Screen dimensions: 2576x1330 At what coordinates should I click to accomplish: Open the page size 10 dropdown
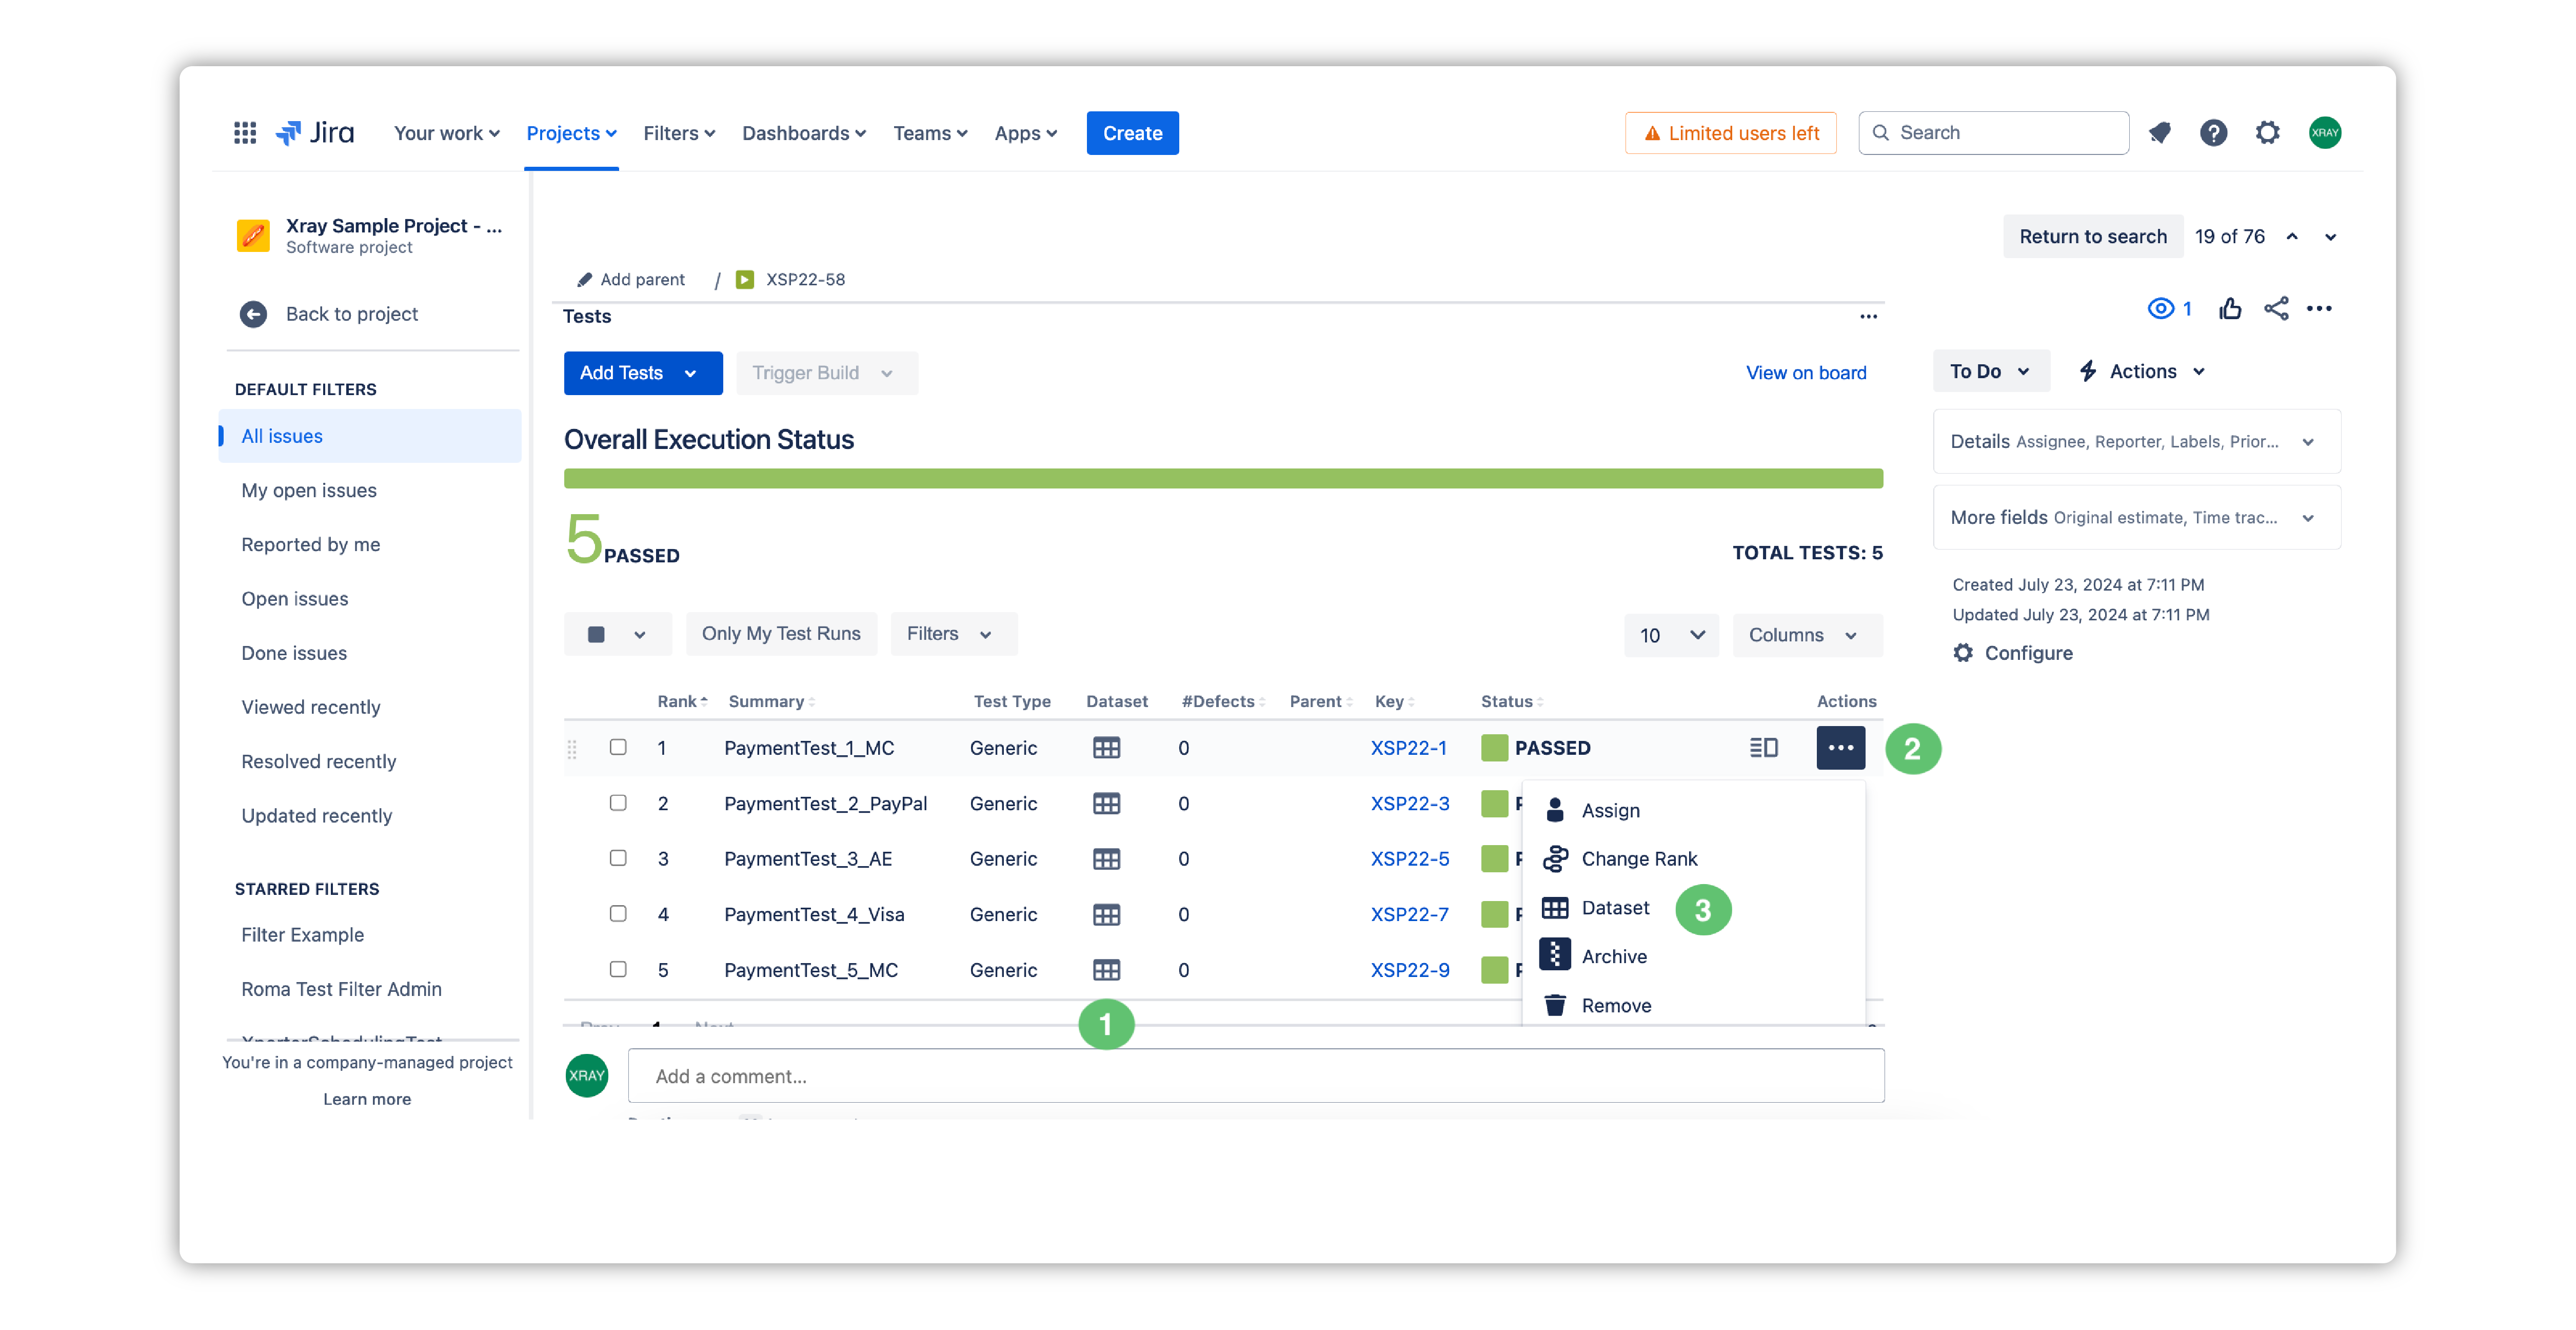point(1670,635)
